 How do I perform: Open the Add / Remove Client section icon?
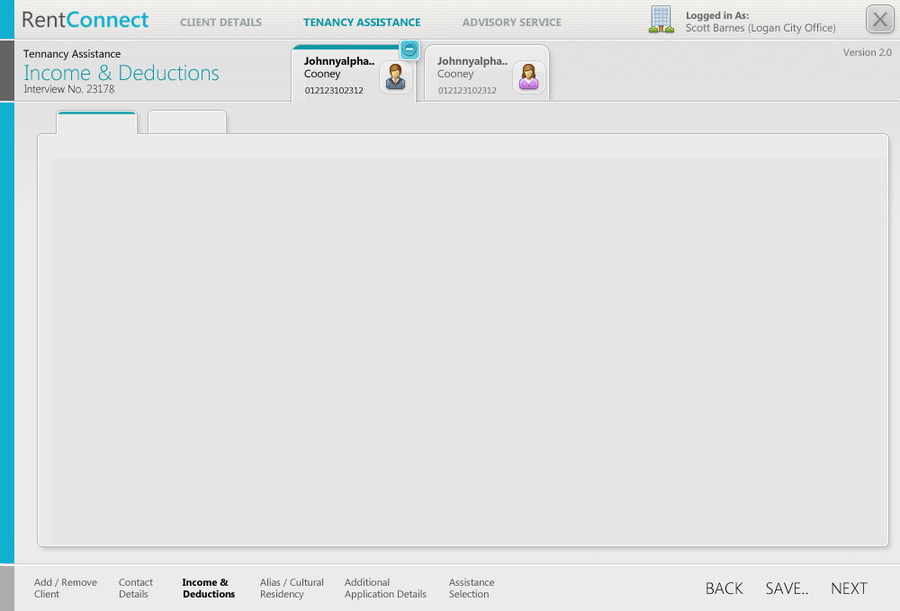coord(66,587)
